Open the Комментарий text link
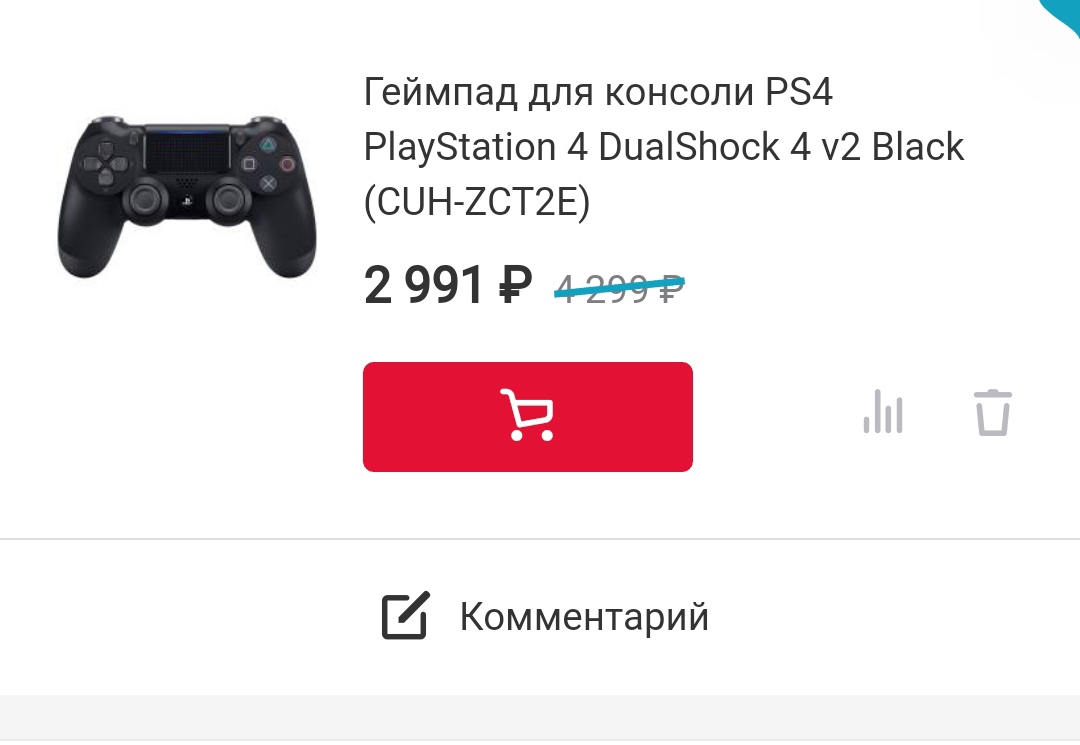This screenshot has height=745, width=1080. point(584,616)
